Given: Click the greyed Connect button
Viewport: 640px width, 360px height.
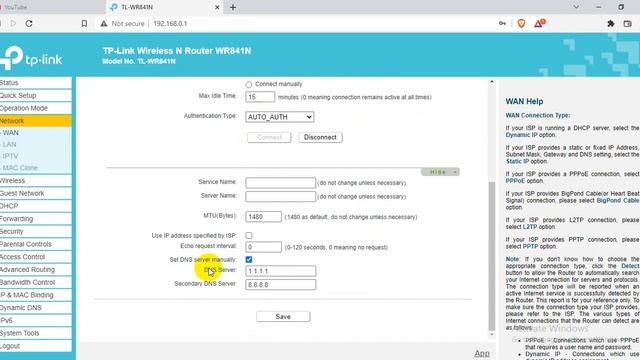Looking at the screenshot, I should (x=269, y=137).
